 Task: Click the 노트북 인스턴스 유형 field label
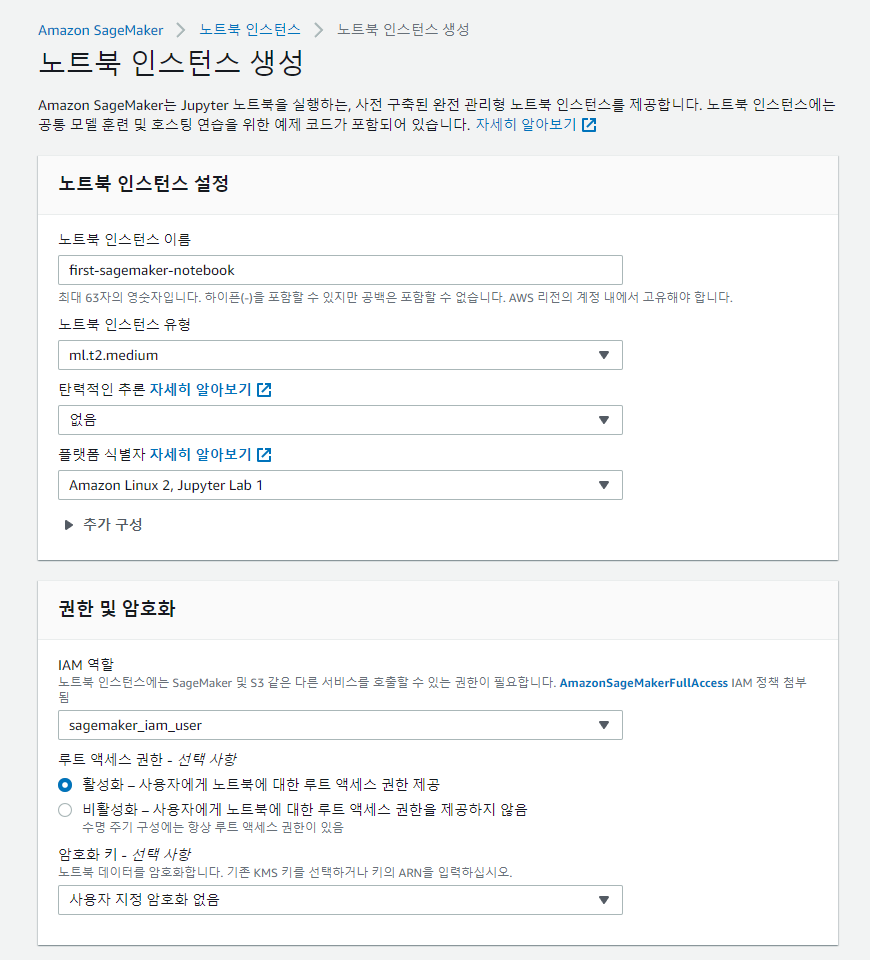coord(124,324)
